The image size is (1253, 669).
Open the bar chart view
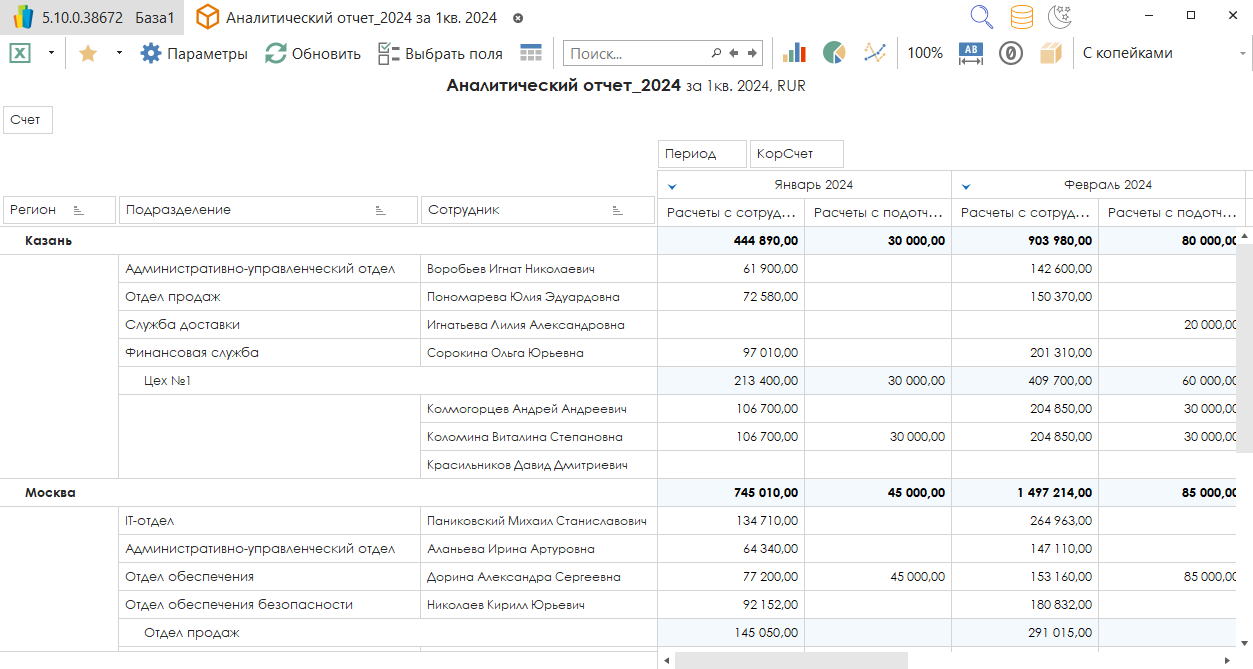[795, 53]
